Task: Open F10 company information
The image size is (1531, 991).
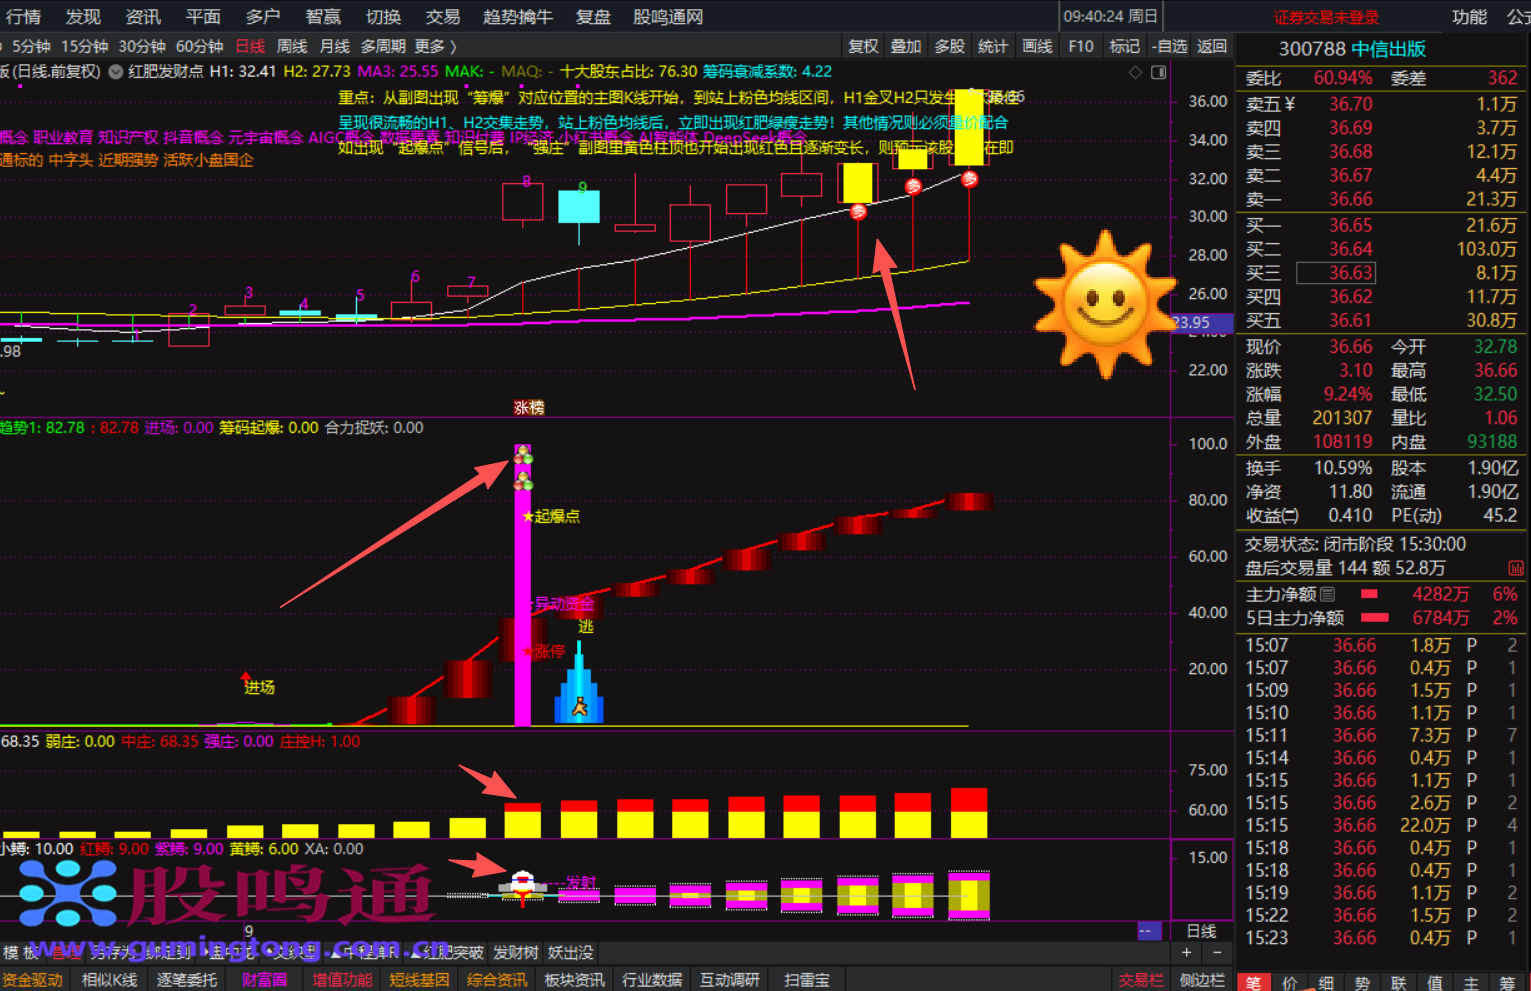Action: 1081,46
